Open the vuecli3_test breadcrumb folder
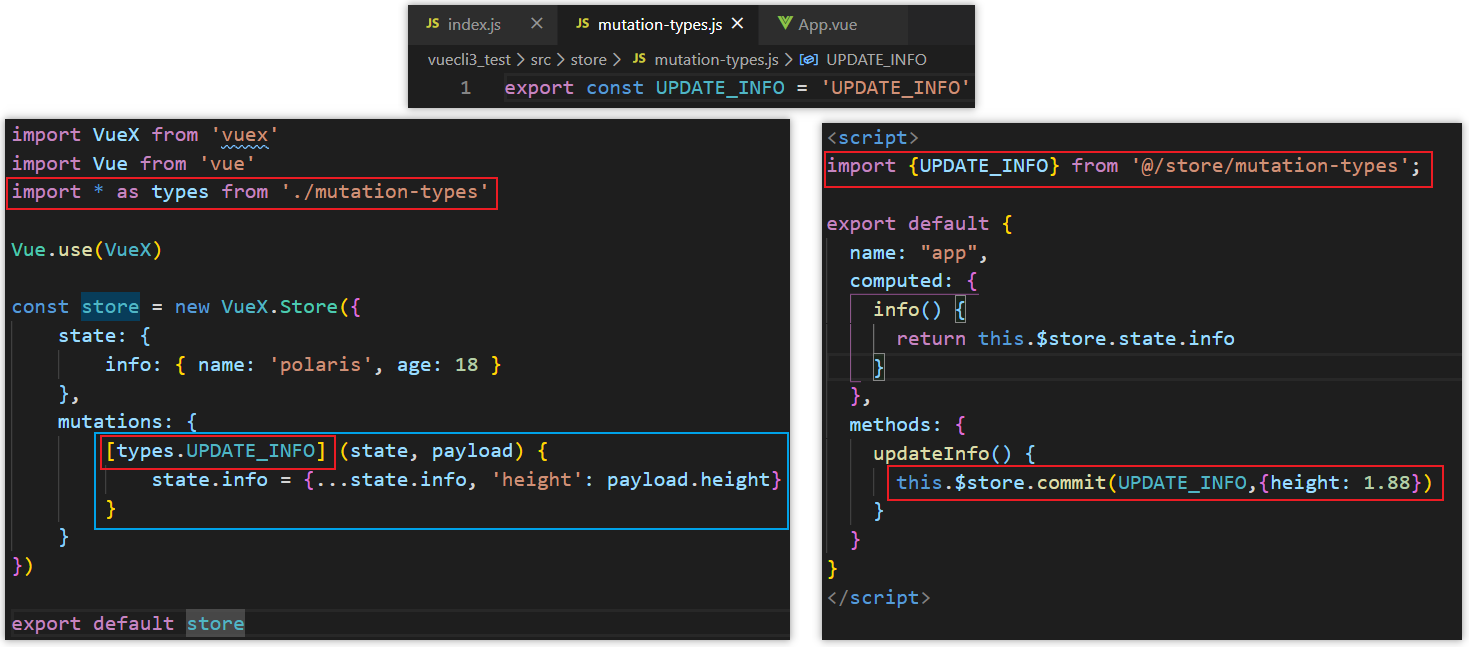 pyautogui.click(x=469, y=60)
